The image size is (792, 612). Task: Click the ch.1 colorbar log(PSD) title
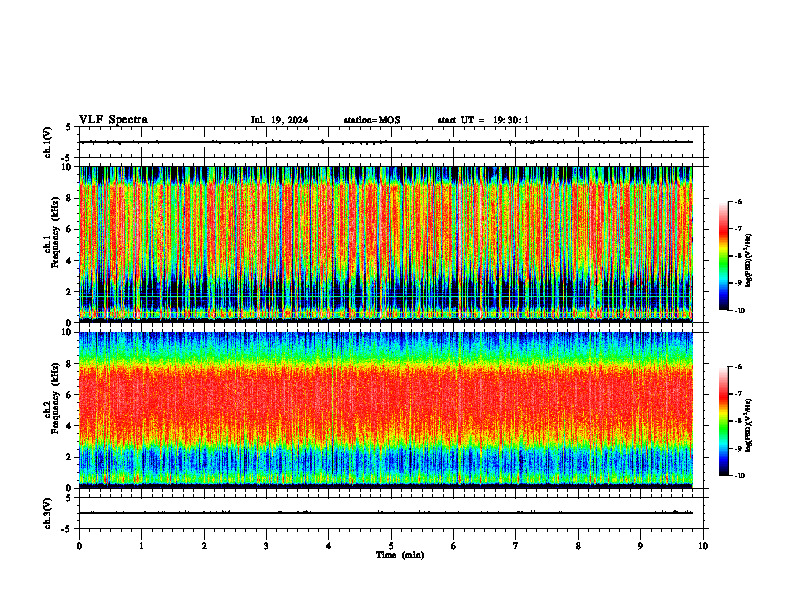click(749, 260)
